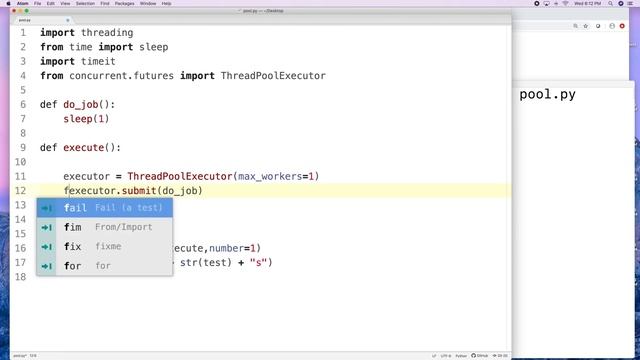
Task: Click the snippet icon beside 'fix'
Action: [x=47, y=247]
